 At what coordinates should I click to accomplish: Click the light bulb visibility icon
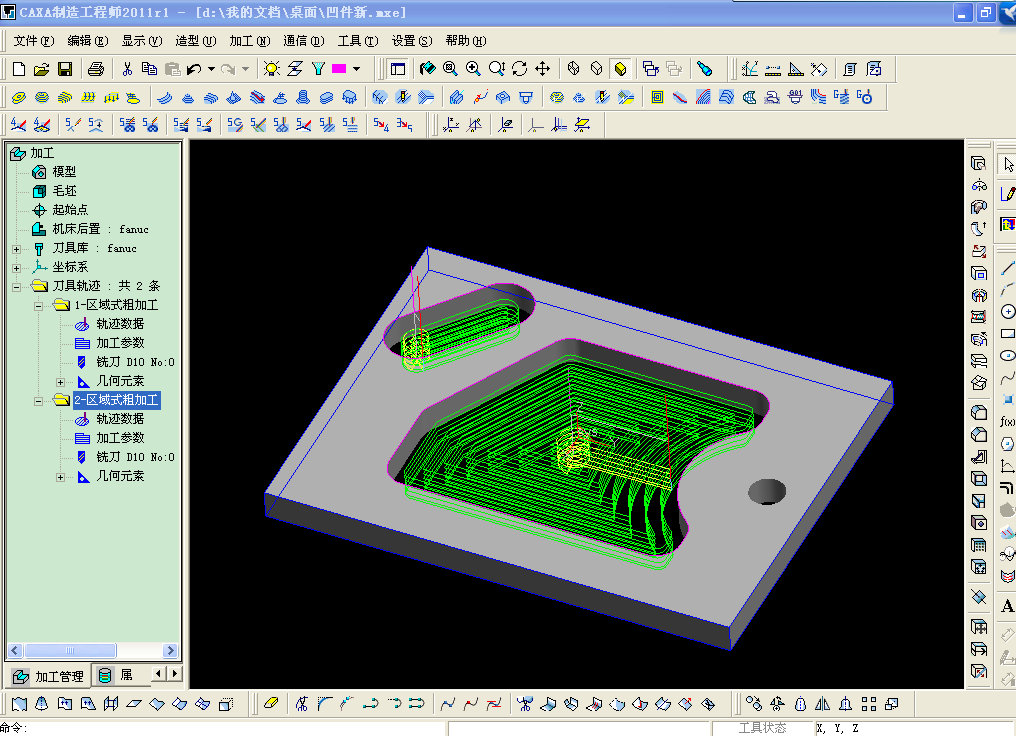[x=271, y=69]
